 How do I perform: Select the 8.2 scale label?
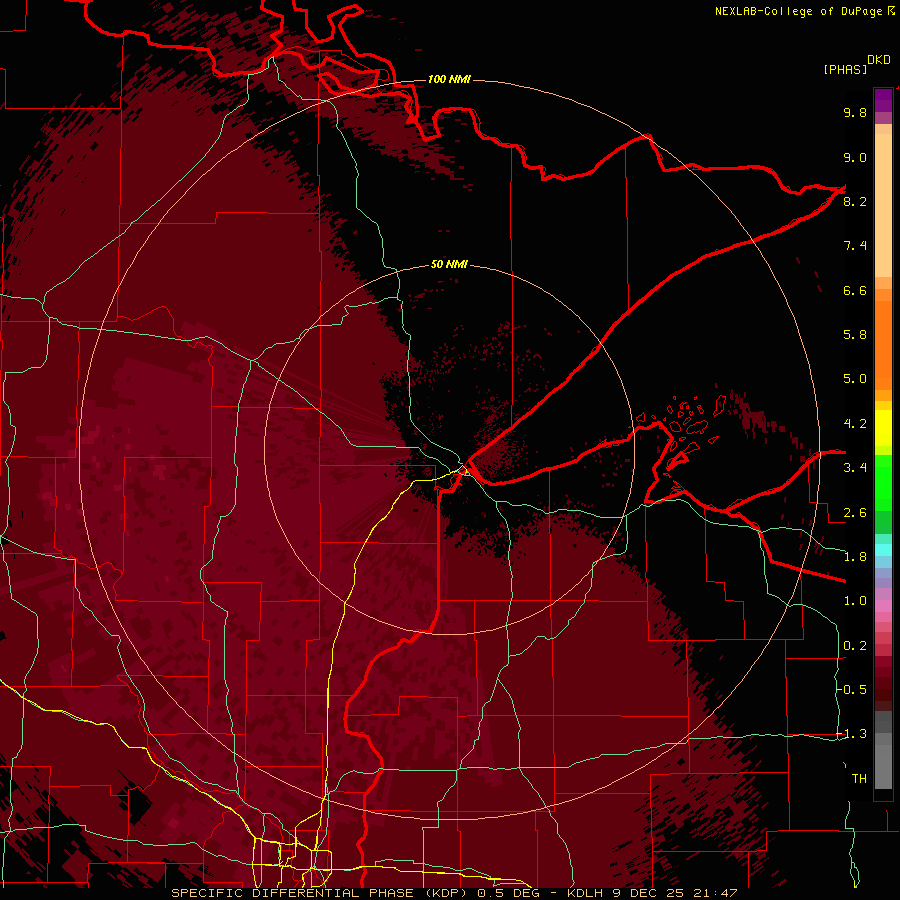(x=855, y=201)
